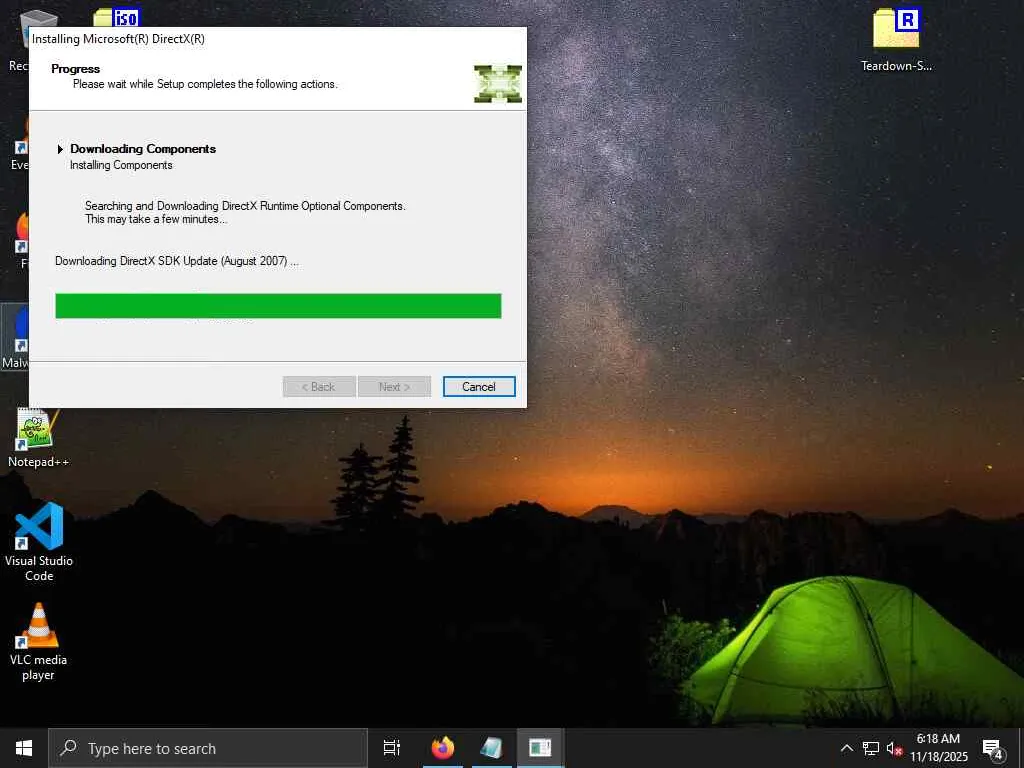Open the network status tray icon
This screenshot has width=1024, height=768.
click(x=871, y=748)
